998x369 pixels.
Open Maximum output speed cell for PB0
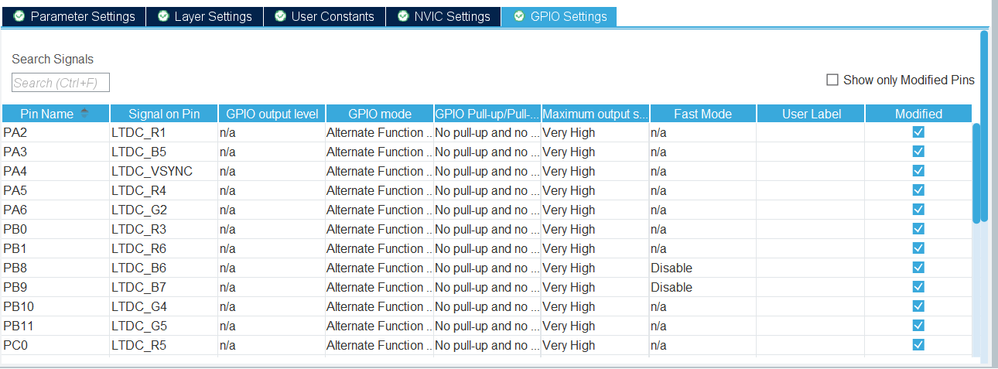point(595,229)
